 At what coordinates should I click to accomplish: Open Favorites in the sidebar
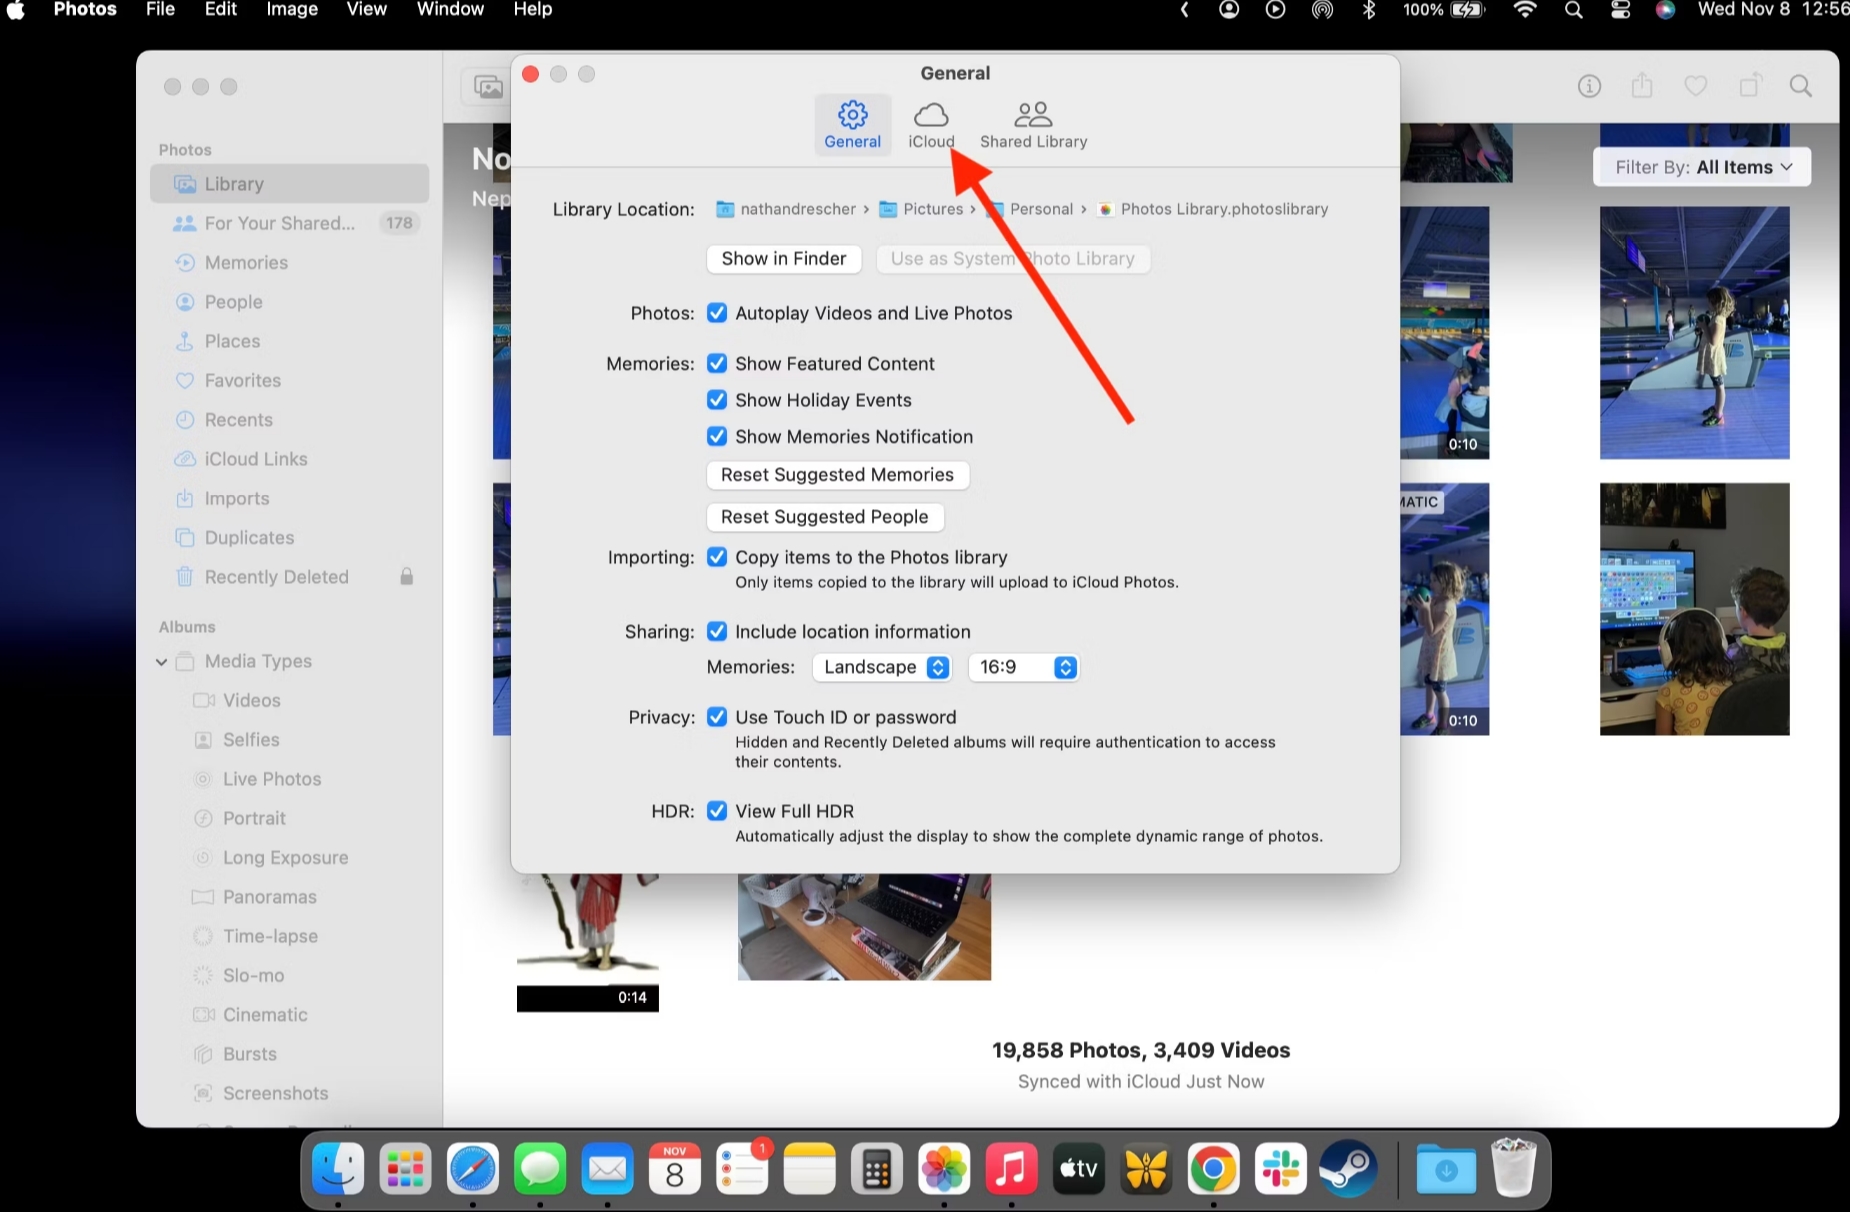(x=289, y=381)
